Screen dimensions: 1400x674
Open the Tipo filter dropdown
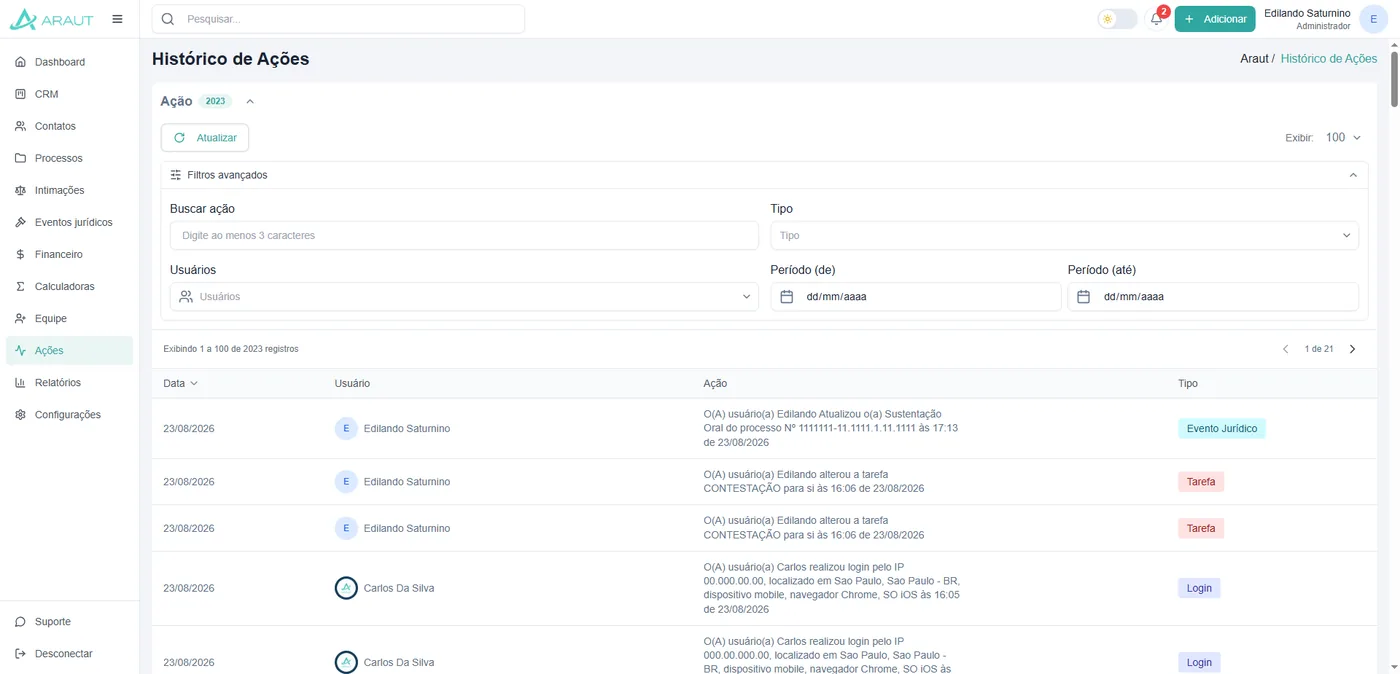(1064, 236)
